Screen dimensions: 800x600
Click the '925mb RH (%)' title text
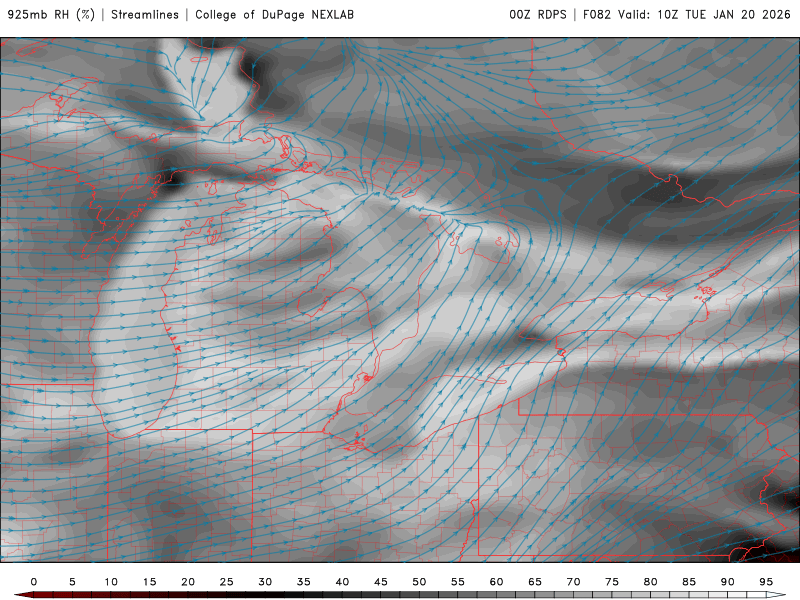tap(51, 15)
